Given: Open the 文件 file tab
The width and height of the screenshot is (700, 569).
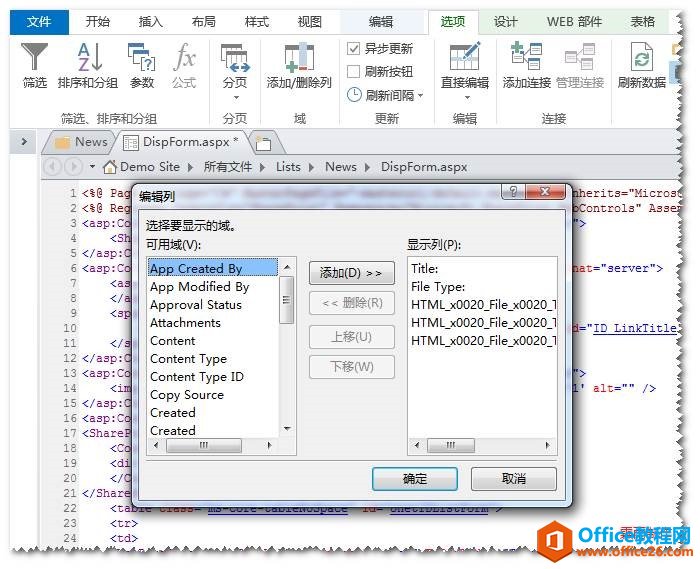Looking at the screenshot, I should [x=39, y=22].
